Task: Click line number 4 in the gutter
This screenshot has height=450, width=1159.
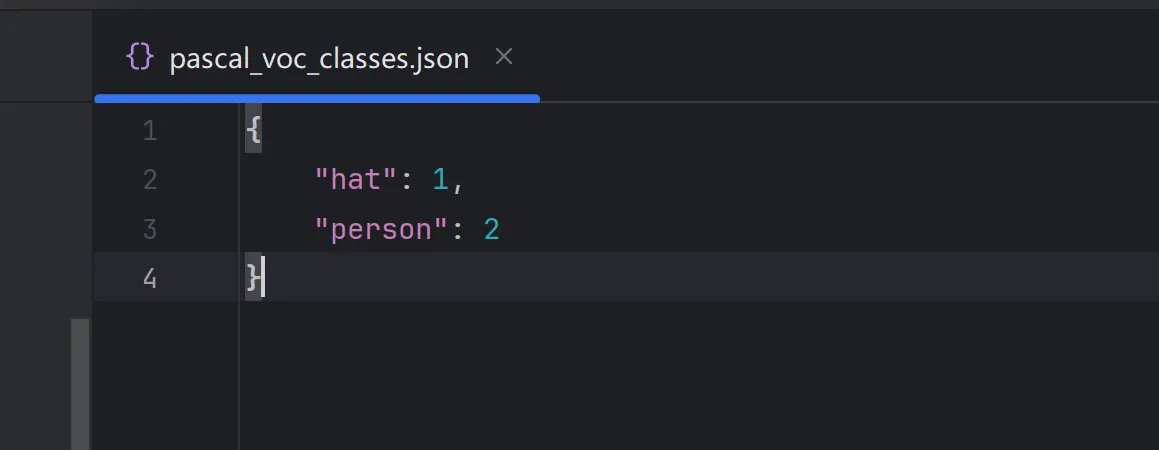Action: point(150,278)
